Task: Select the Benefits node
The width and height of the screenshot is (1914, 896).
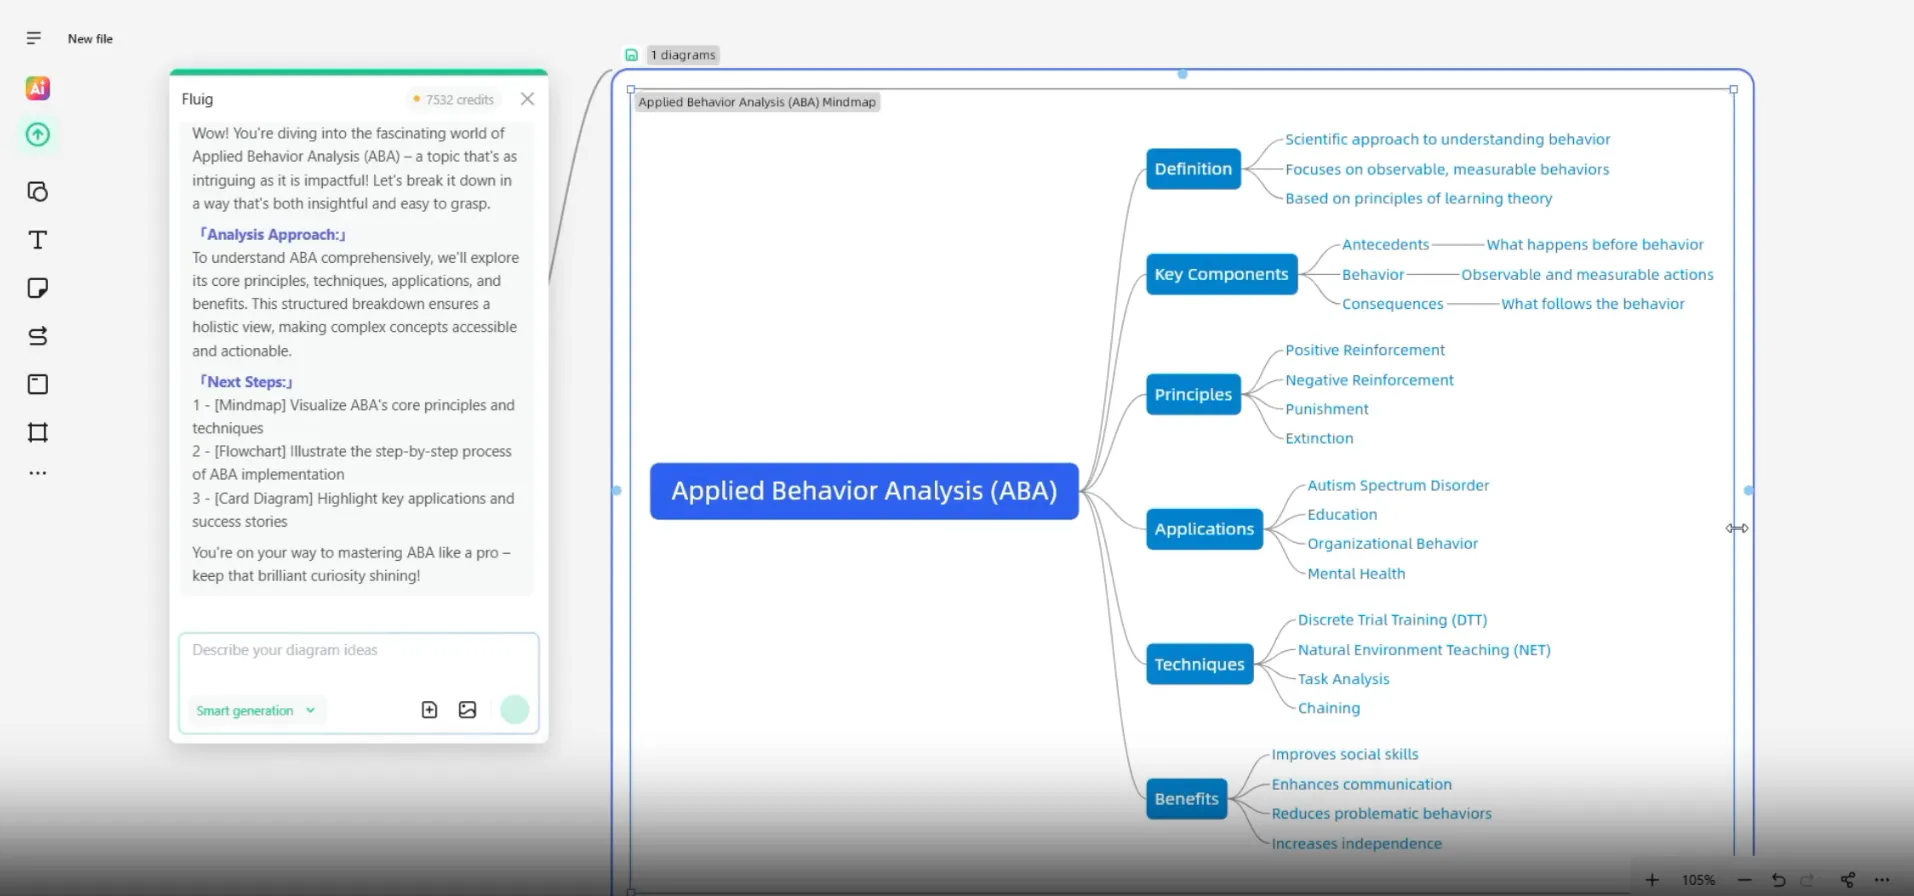Action: [x=1186, y=798]
